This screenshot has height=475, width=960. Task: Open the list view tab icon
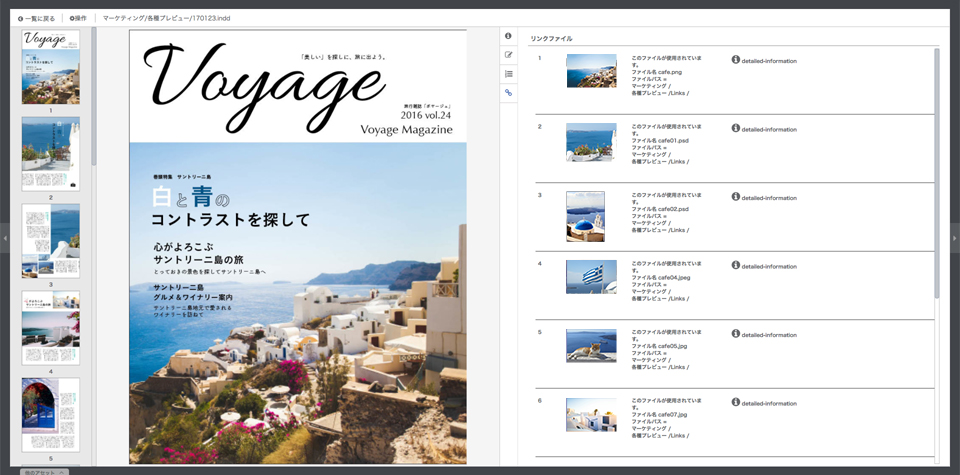pos(508,74)
